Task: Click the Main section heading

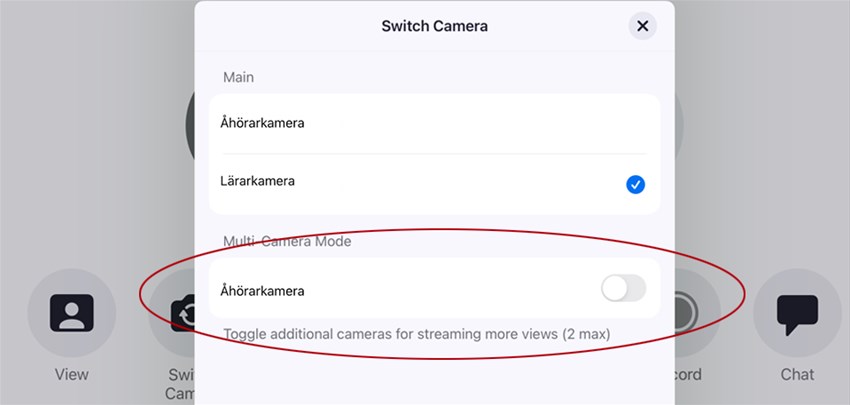Action: [x=238, y=77]
